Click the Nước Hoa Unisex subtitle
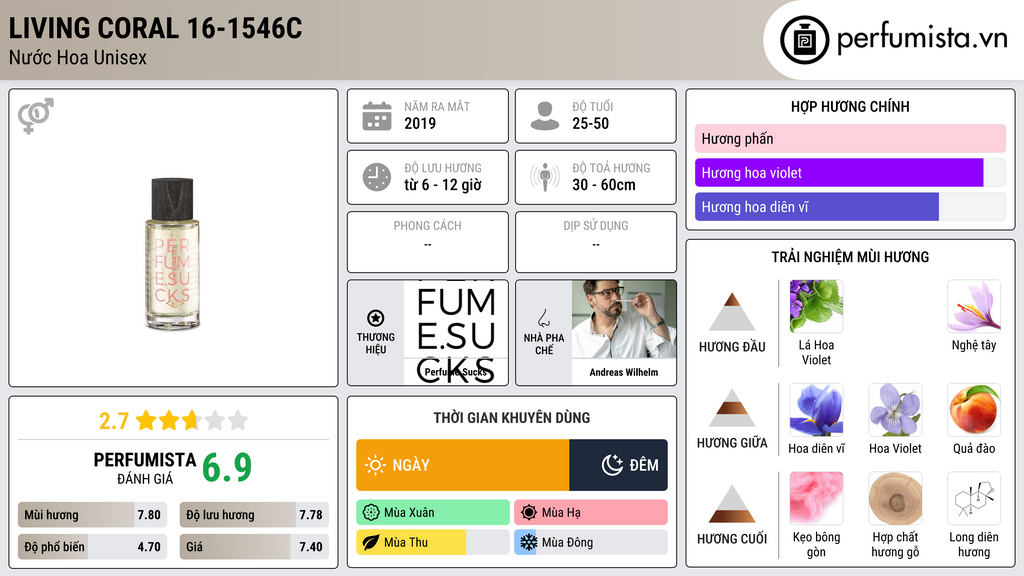This screenshot has height=576, width=1024. point(78,58)
